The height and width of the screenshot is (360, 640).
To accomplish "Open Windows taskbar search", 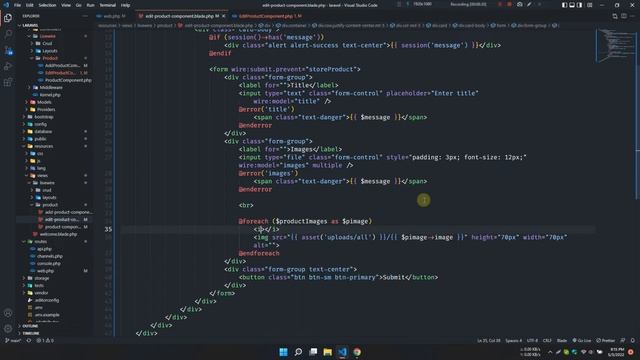I will (x=298, y=352).
